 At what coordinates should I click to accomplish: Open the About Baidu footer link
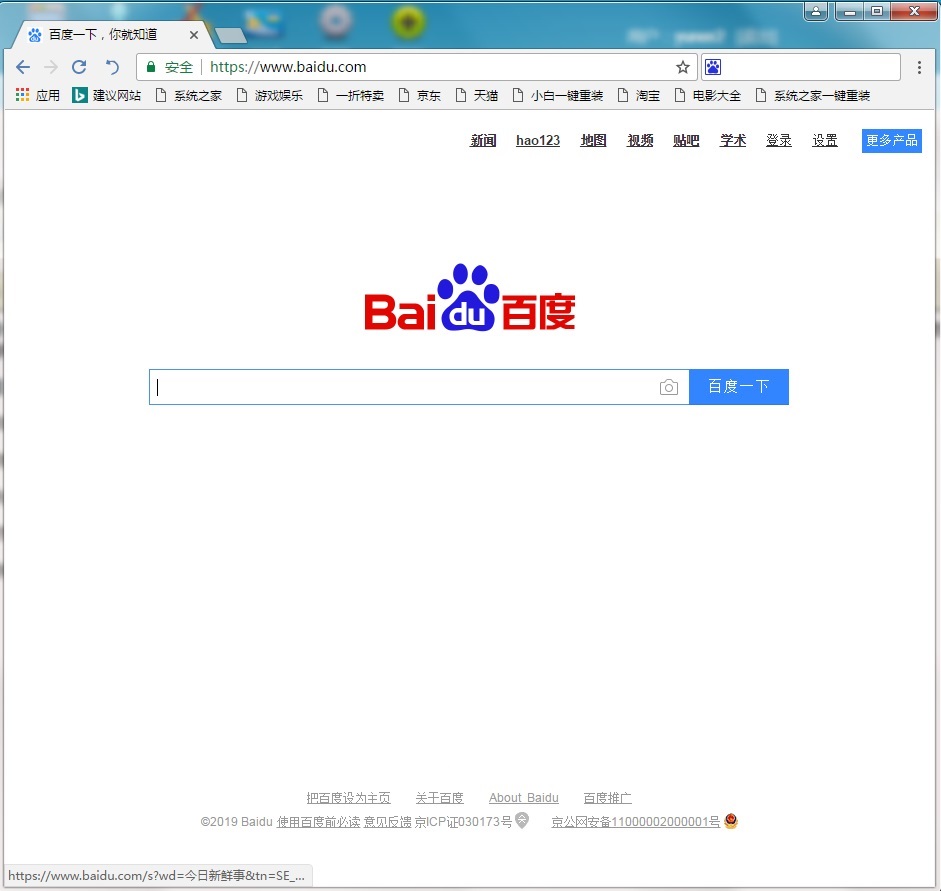coord(523,797)
